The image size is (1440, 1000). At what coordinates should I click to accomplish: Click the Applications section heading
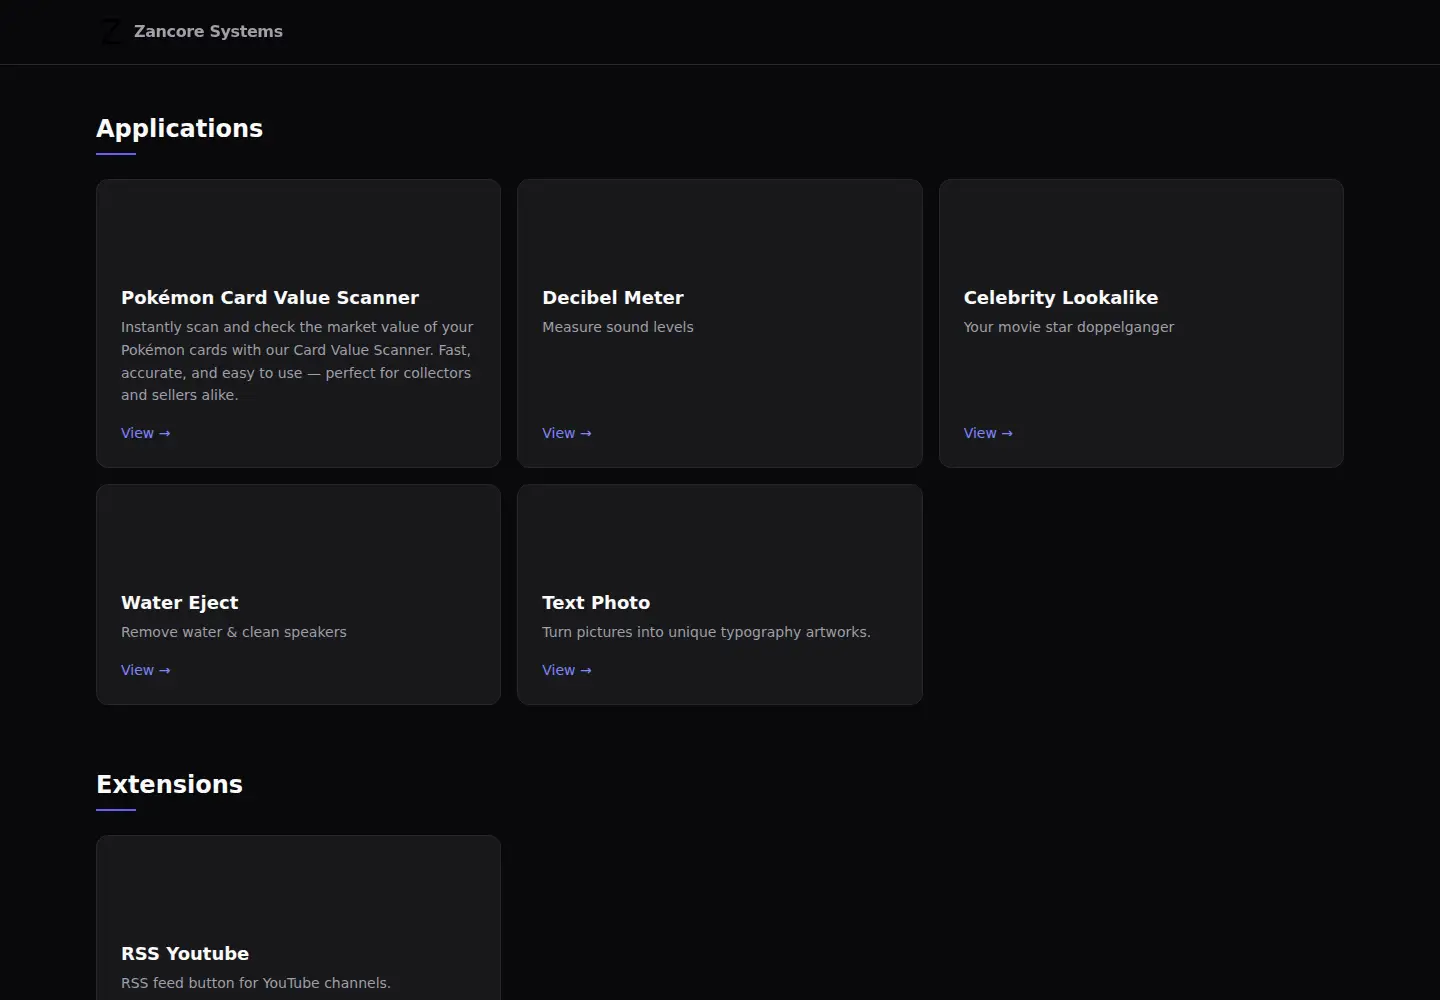[180, 128]
